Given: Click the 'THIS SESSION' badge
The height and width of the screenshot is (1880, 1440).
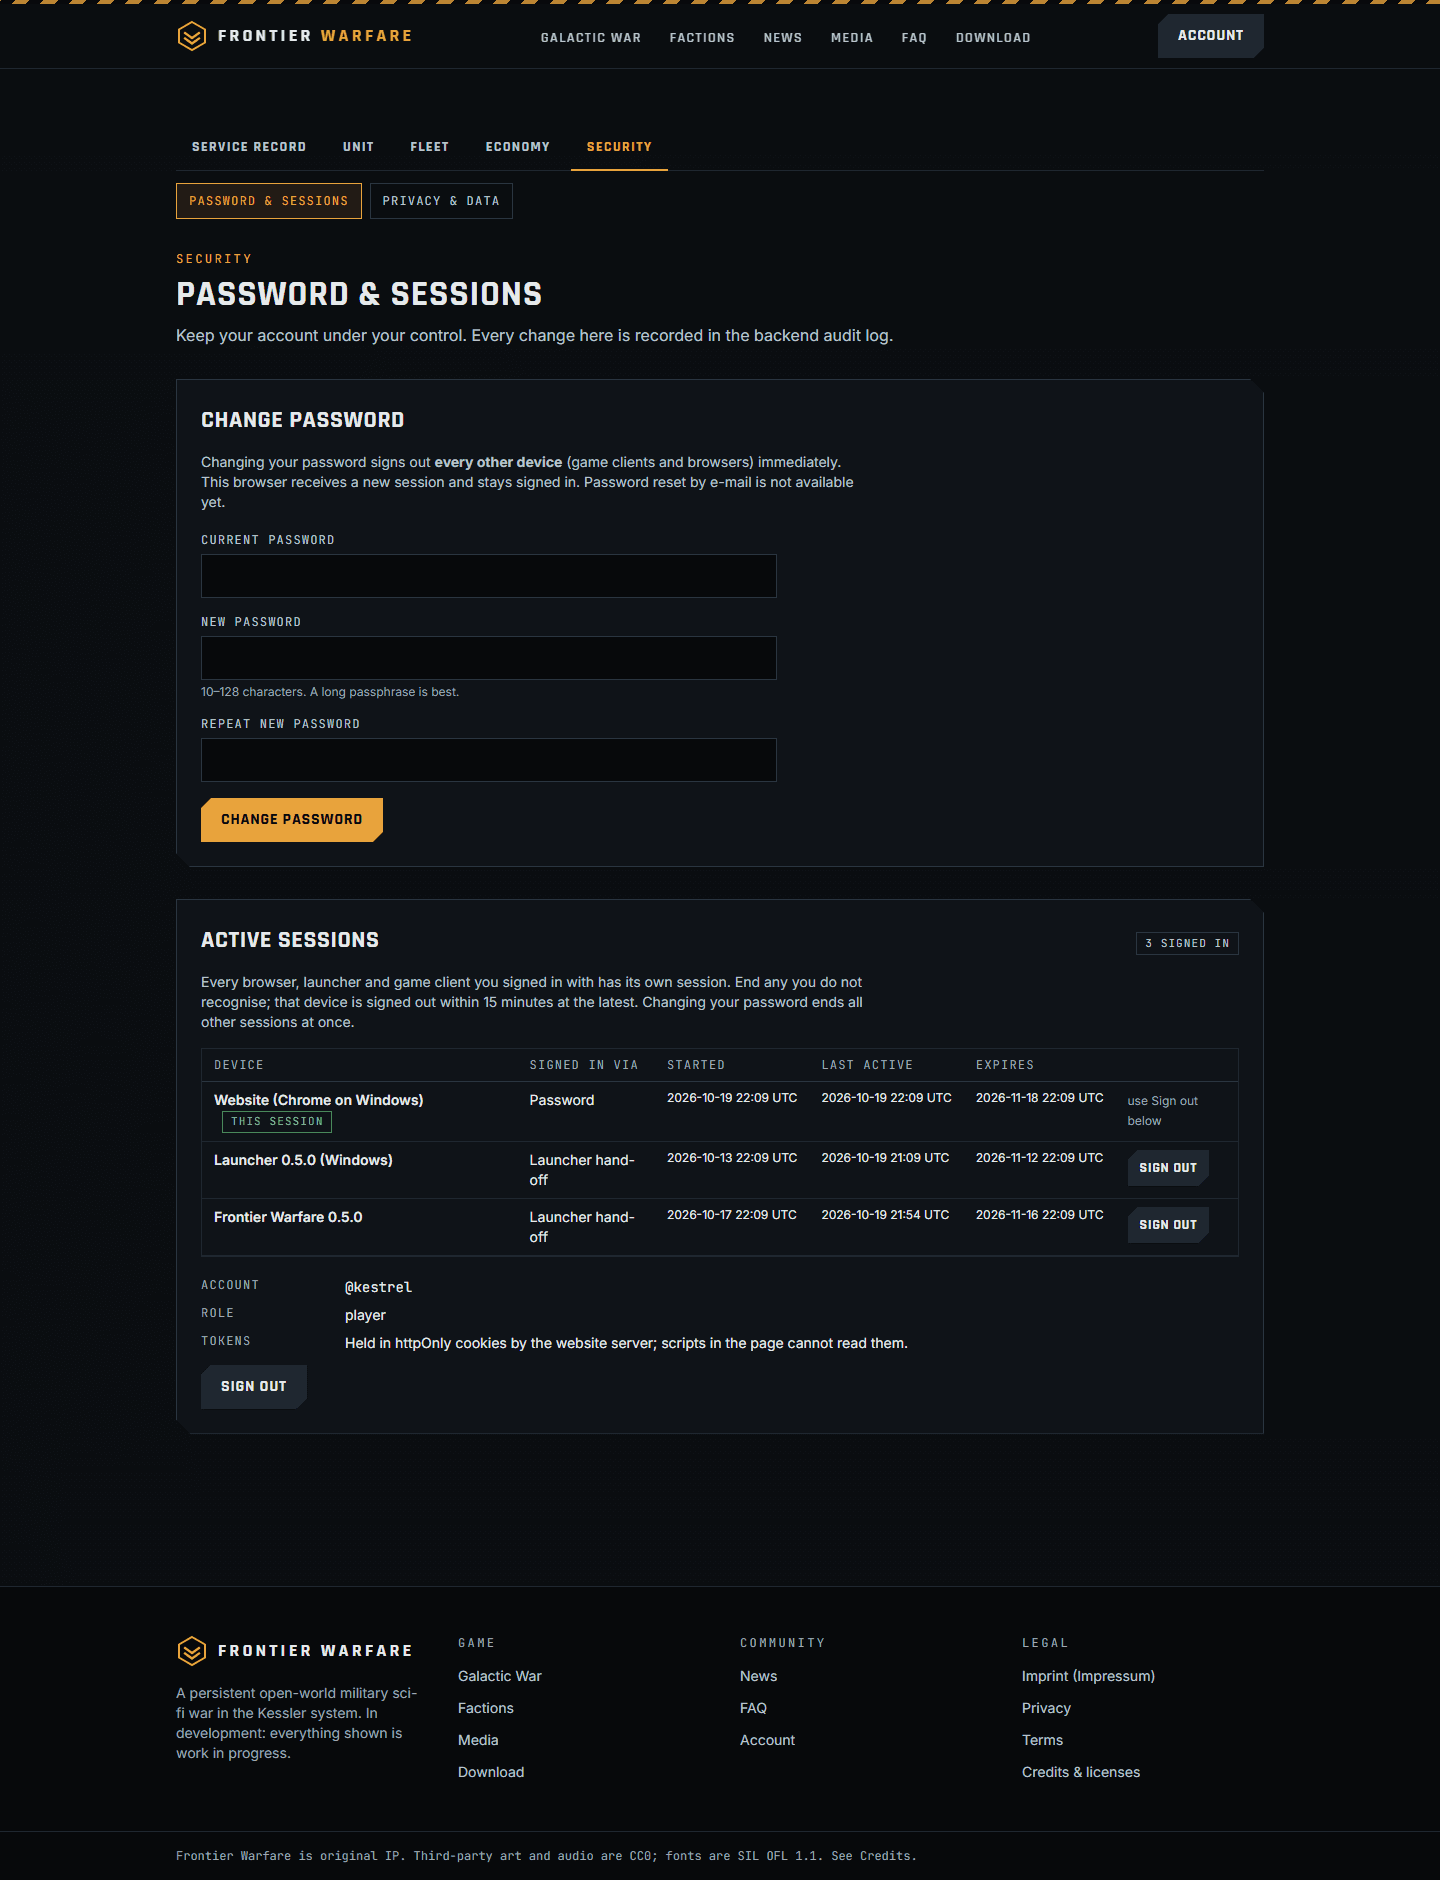Looking at the screenshot, I should pyautogui.click(x=277, y=1122).
